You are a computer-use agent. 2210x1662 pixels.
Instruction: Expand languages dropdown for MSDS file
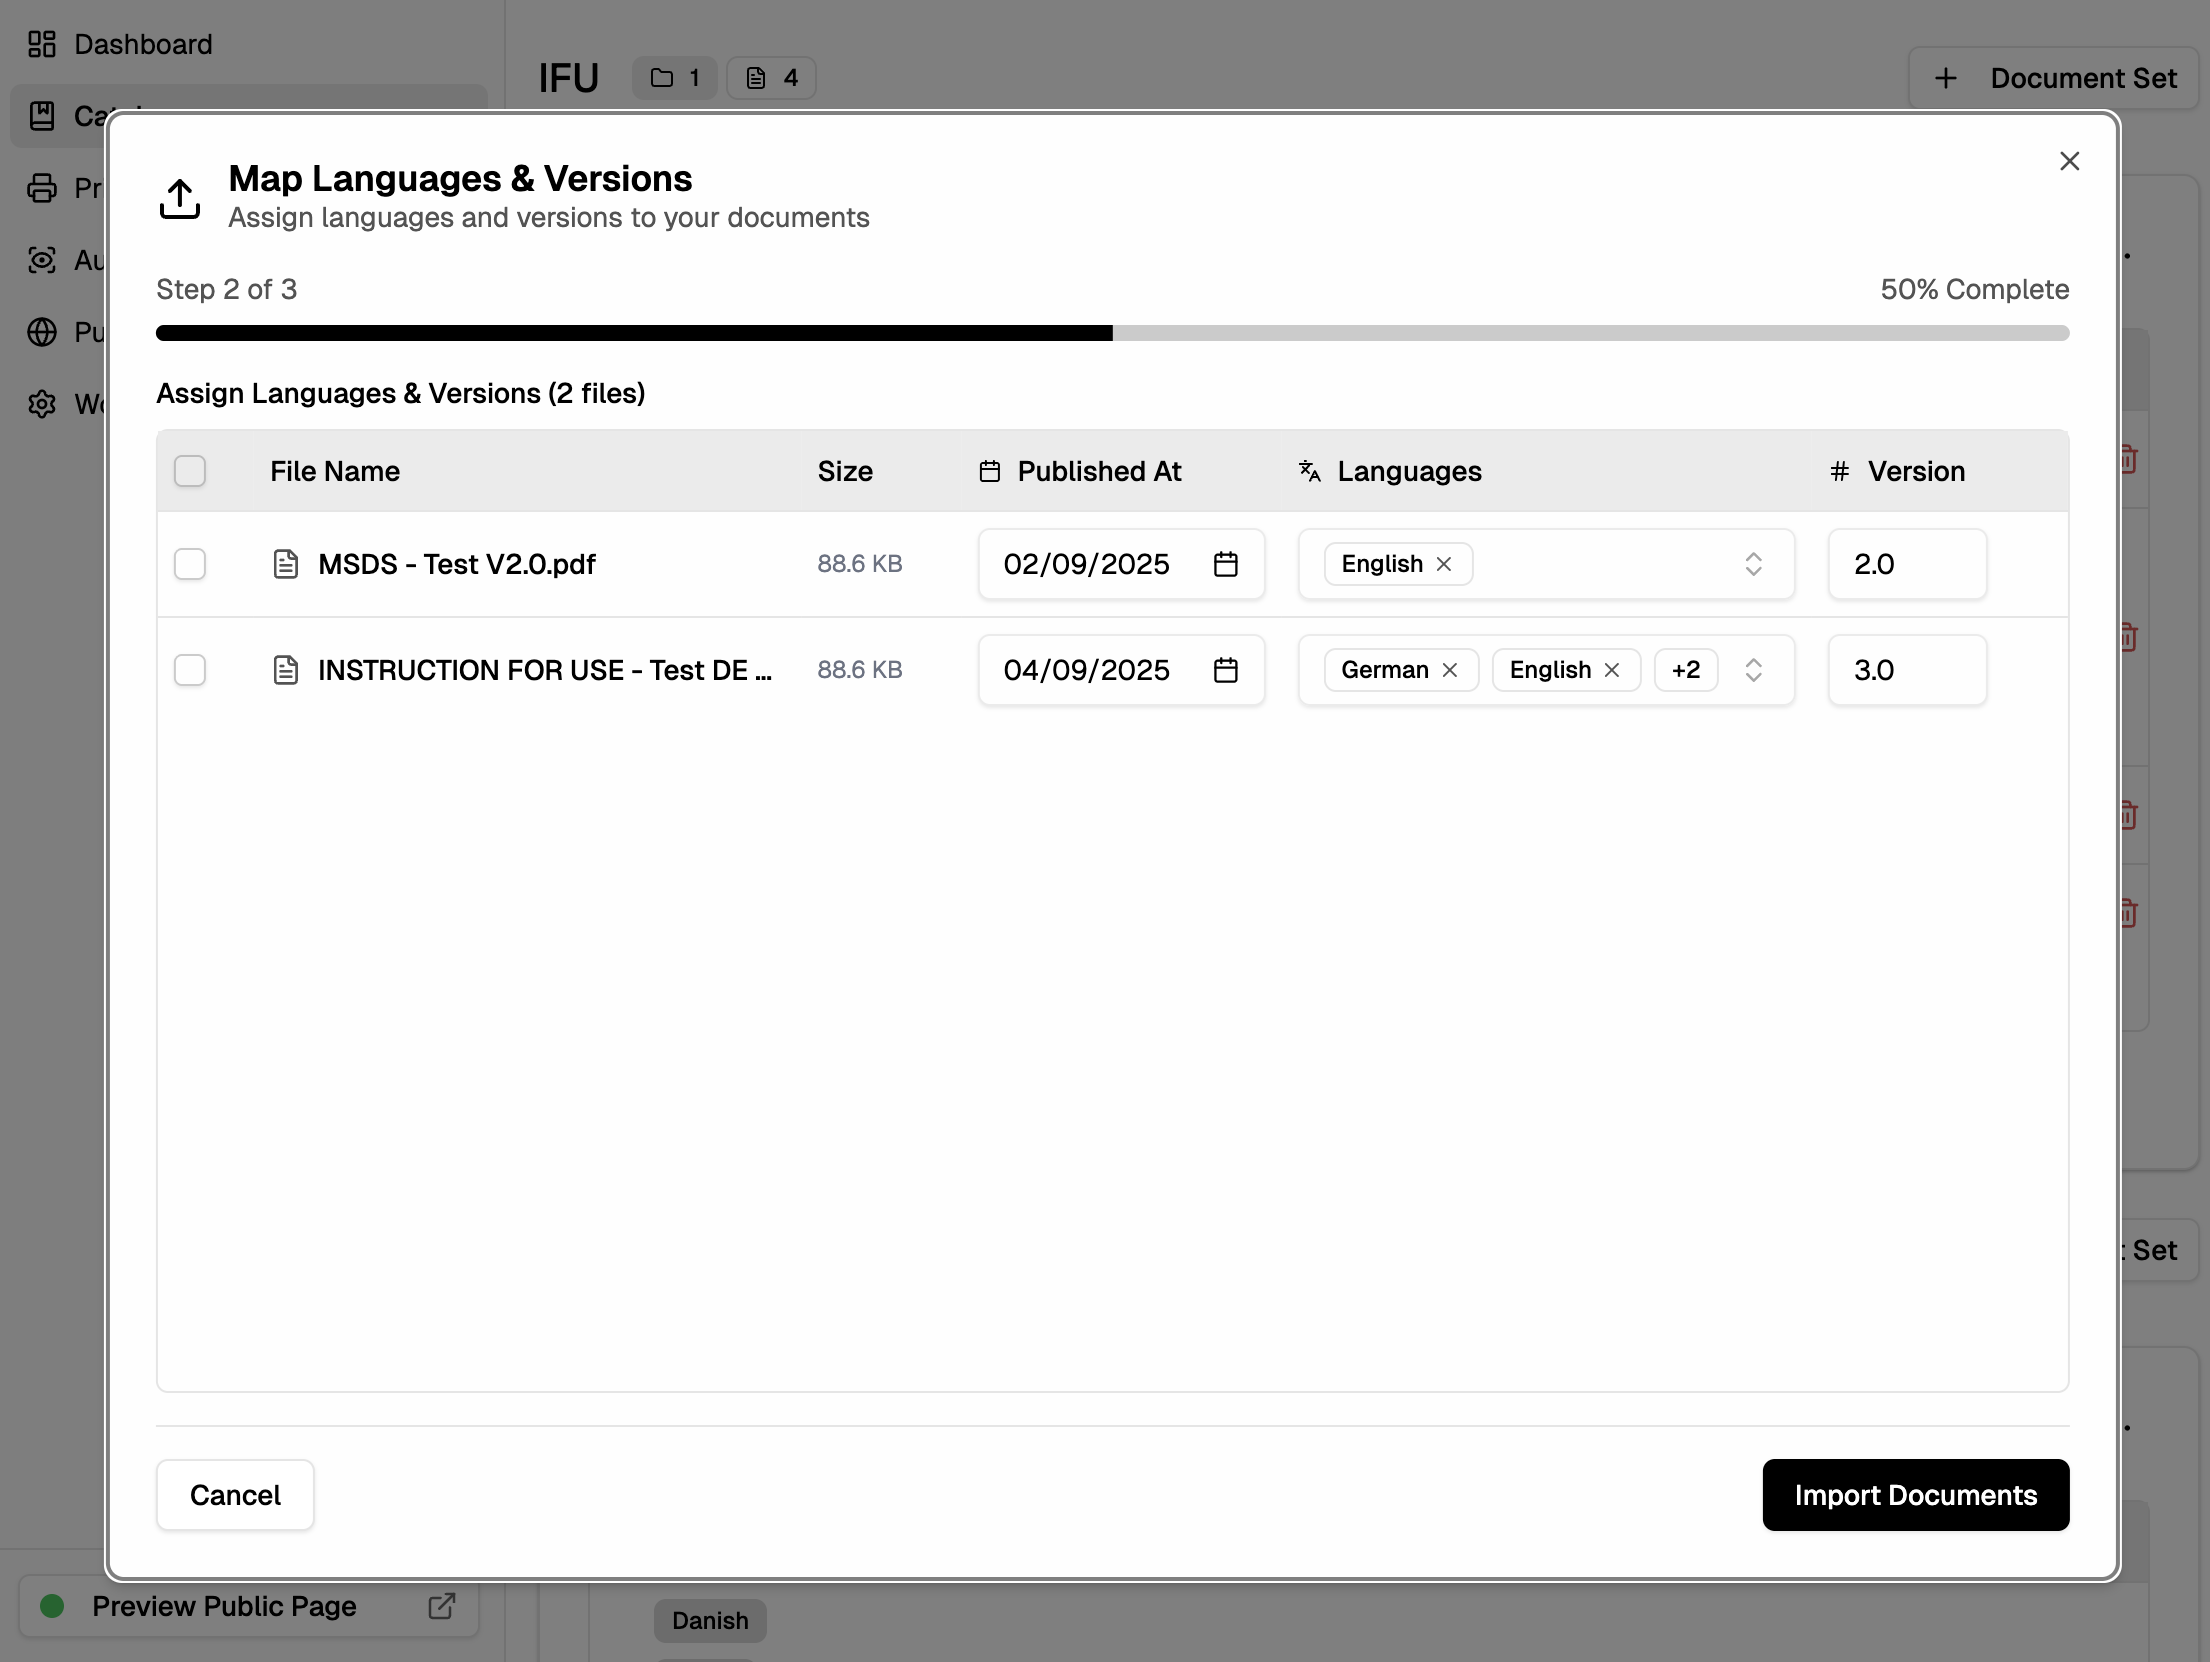tap(1753, 564)
